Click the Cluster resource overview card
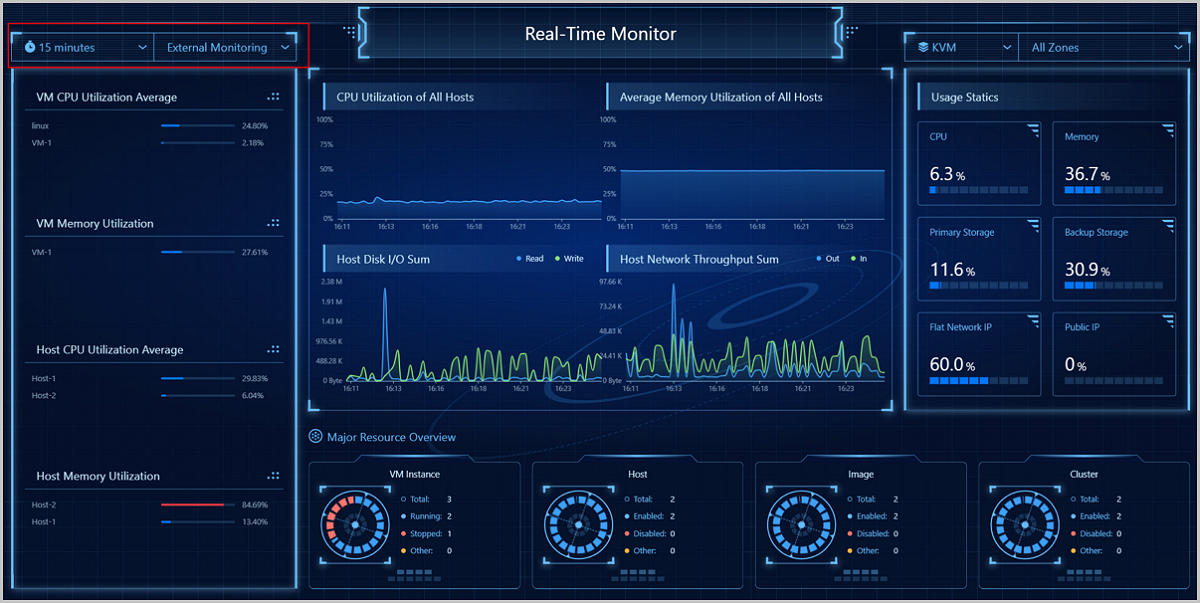 click(x=1083, y=524)
